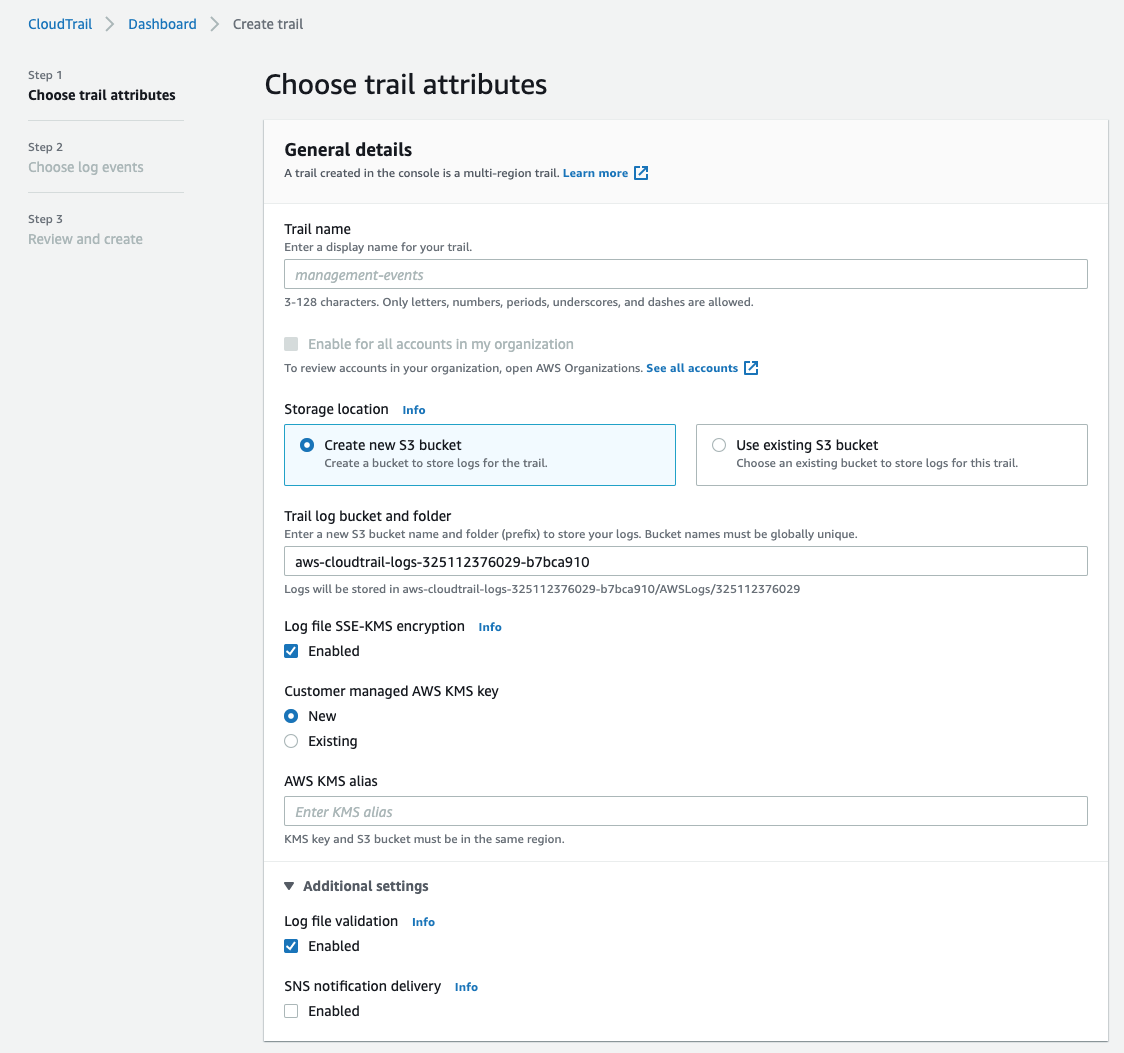Uncheck Log file validation Enabled
Screen dimensions: 1124x1053
pyautogui.click(x=290, y=946)
